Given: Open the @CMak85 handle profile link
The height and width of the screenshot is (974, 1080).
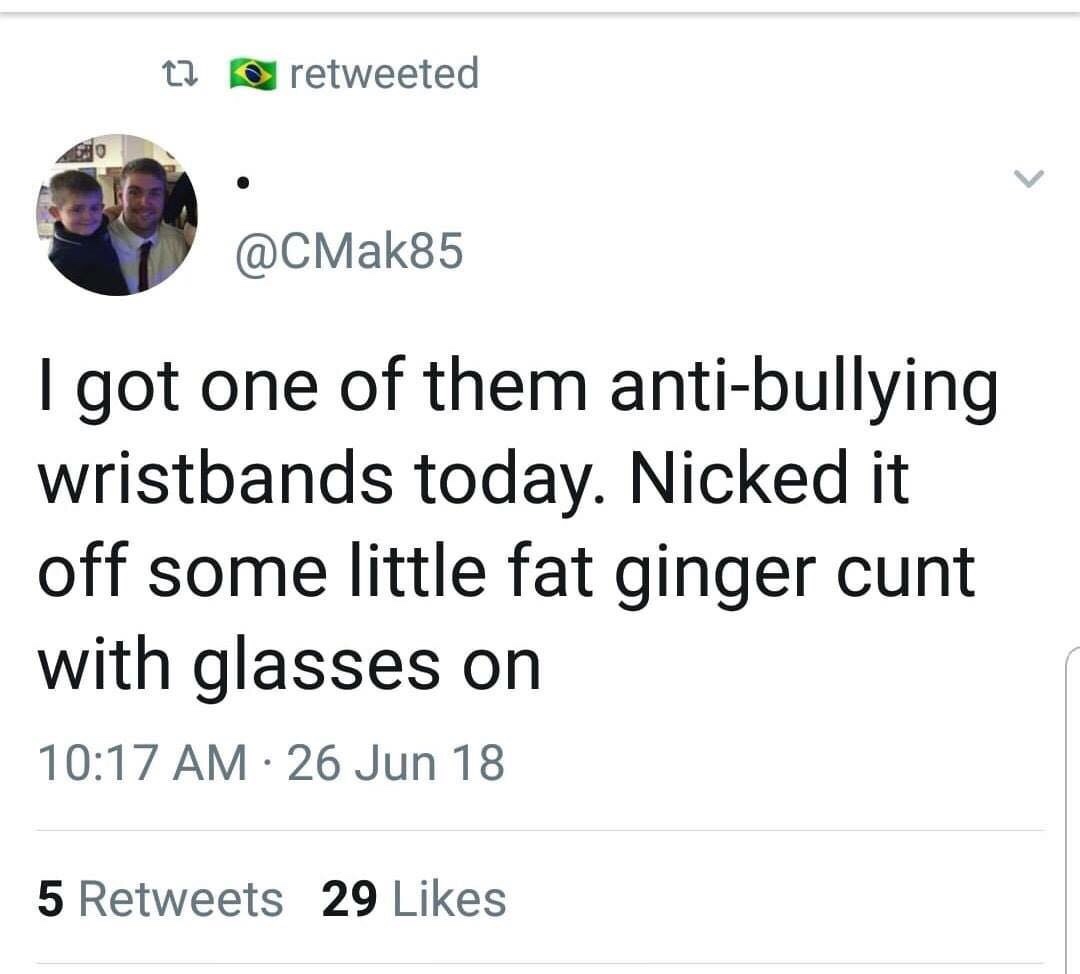Looking at the screenshot, I should pos(348,251).
